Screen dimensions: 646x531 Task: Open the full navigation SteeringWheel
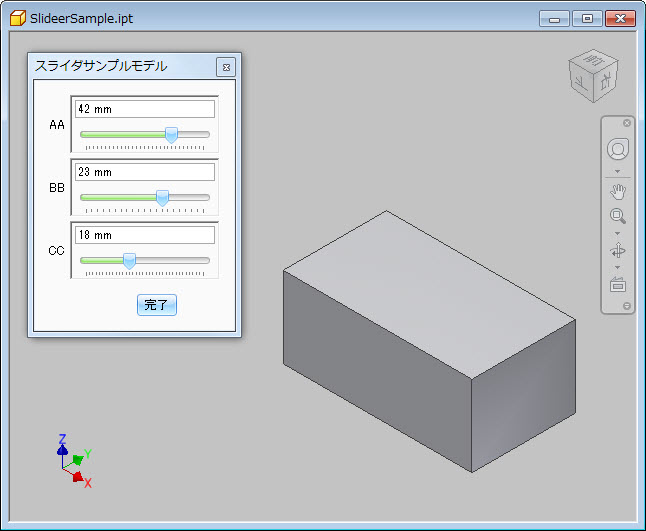[618, 149]
